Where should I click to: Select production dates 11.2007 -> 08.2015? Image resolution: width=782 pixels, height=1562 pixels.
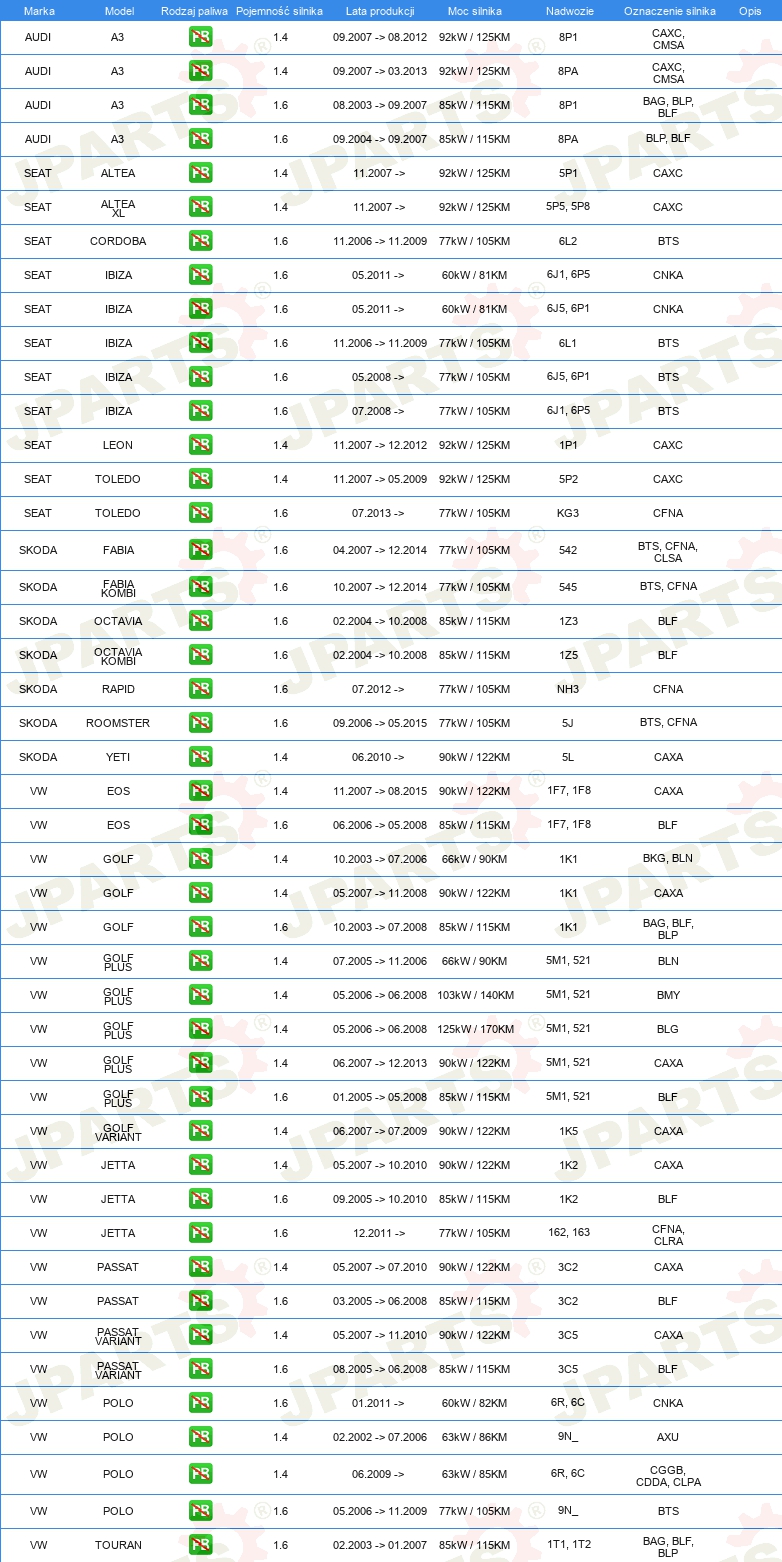click(380, 791)
